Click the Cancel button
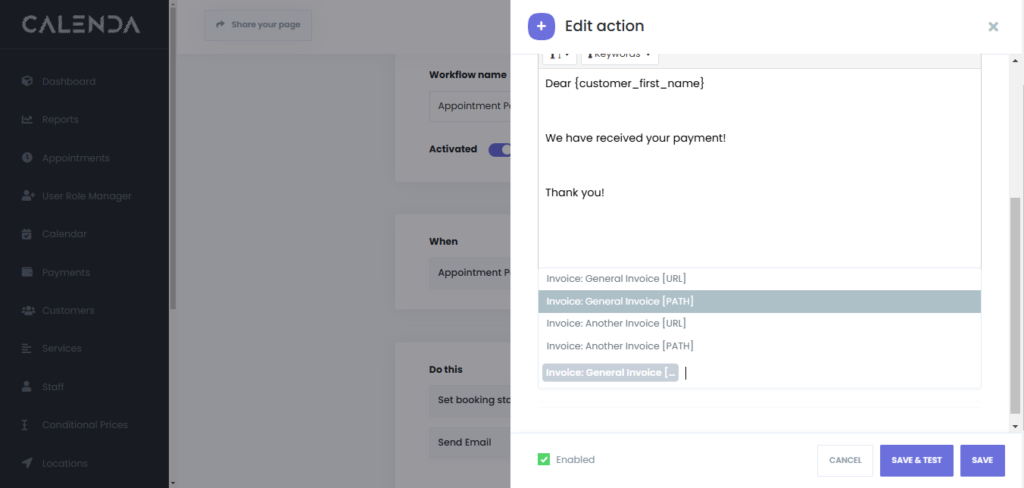This screenshot has height=488, width=1024. (x=845, y=460)
